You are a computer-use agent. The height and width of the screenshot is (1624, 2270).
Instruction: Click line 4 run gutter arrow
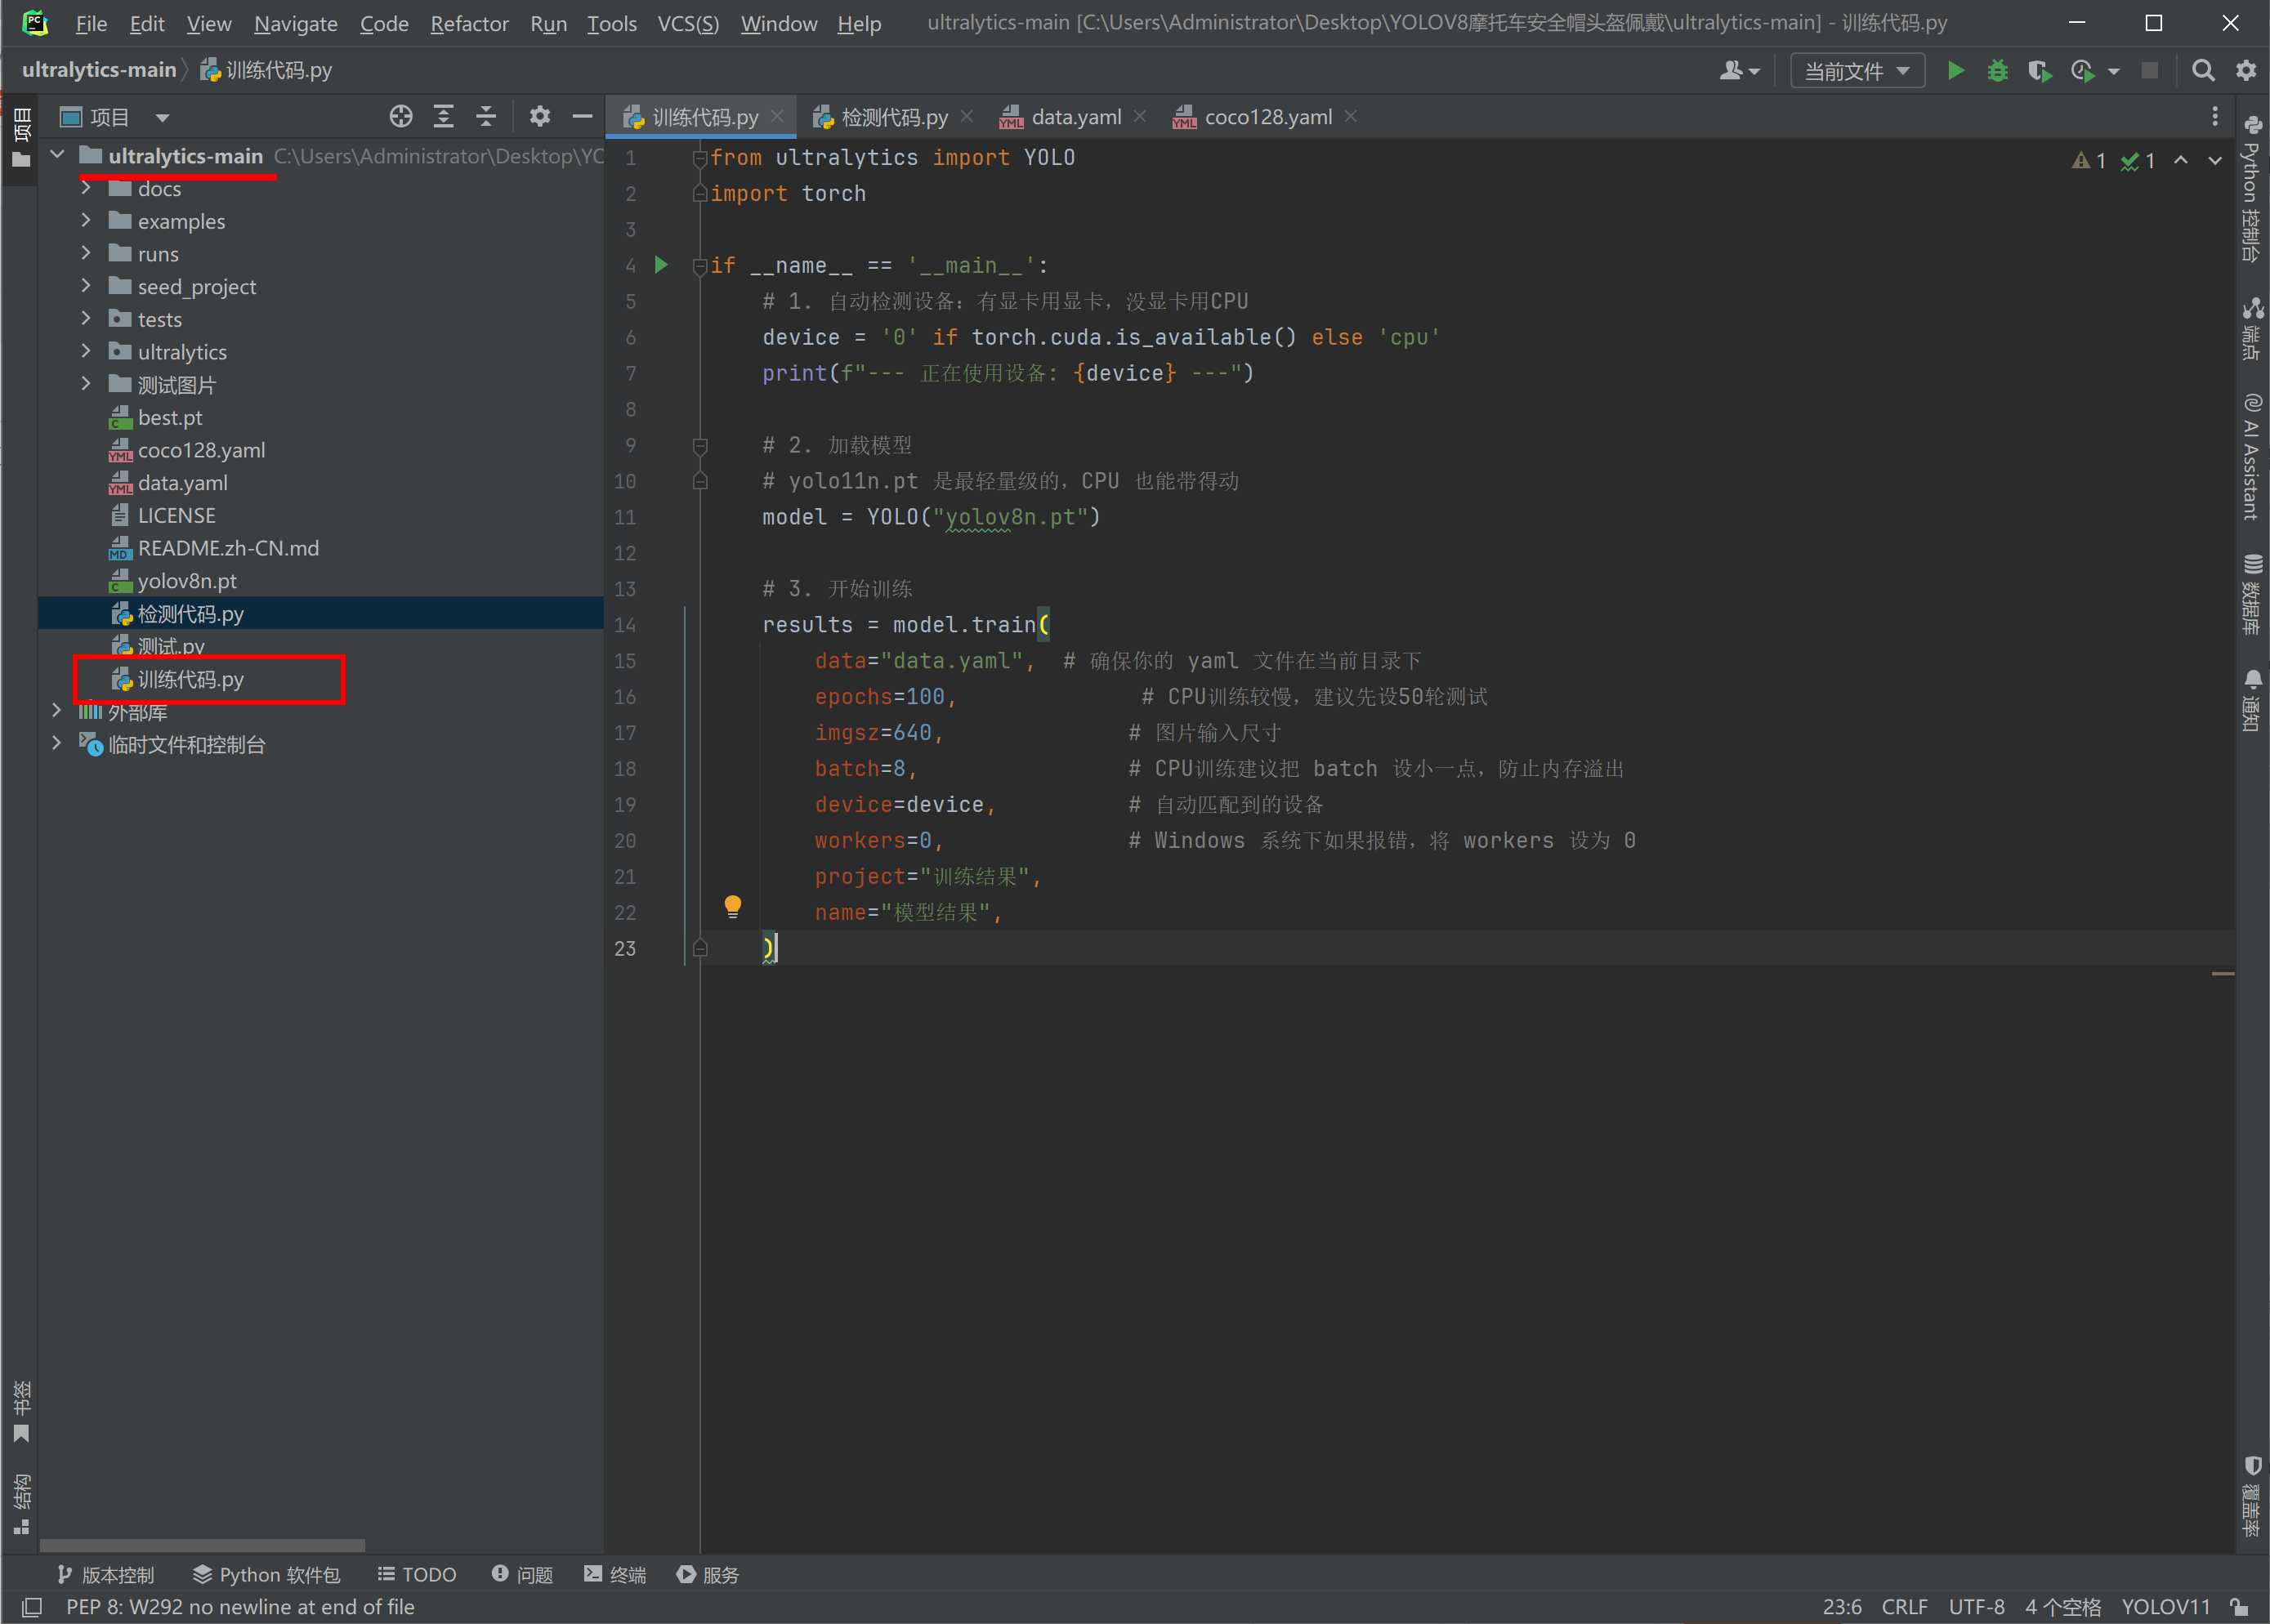tap(661, 265)
